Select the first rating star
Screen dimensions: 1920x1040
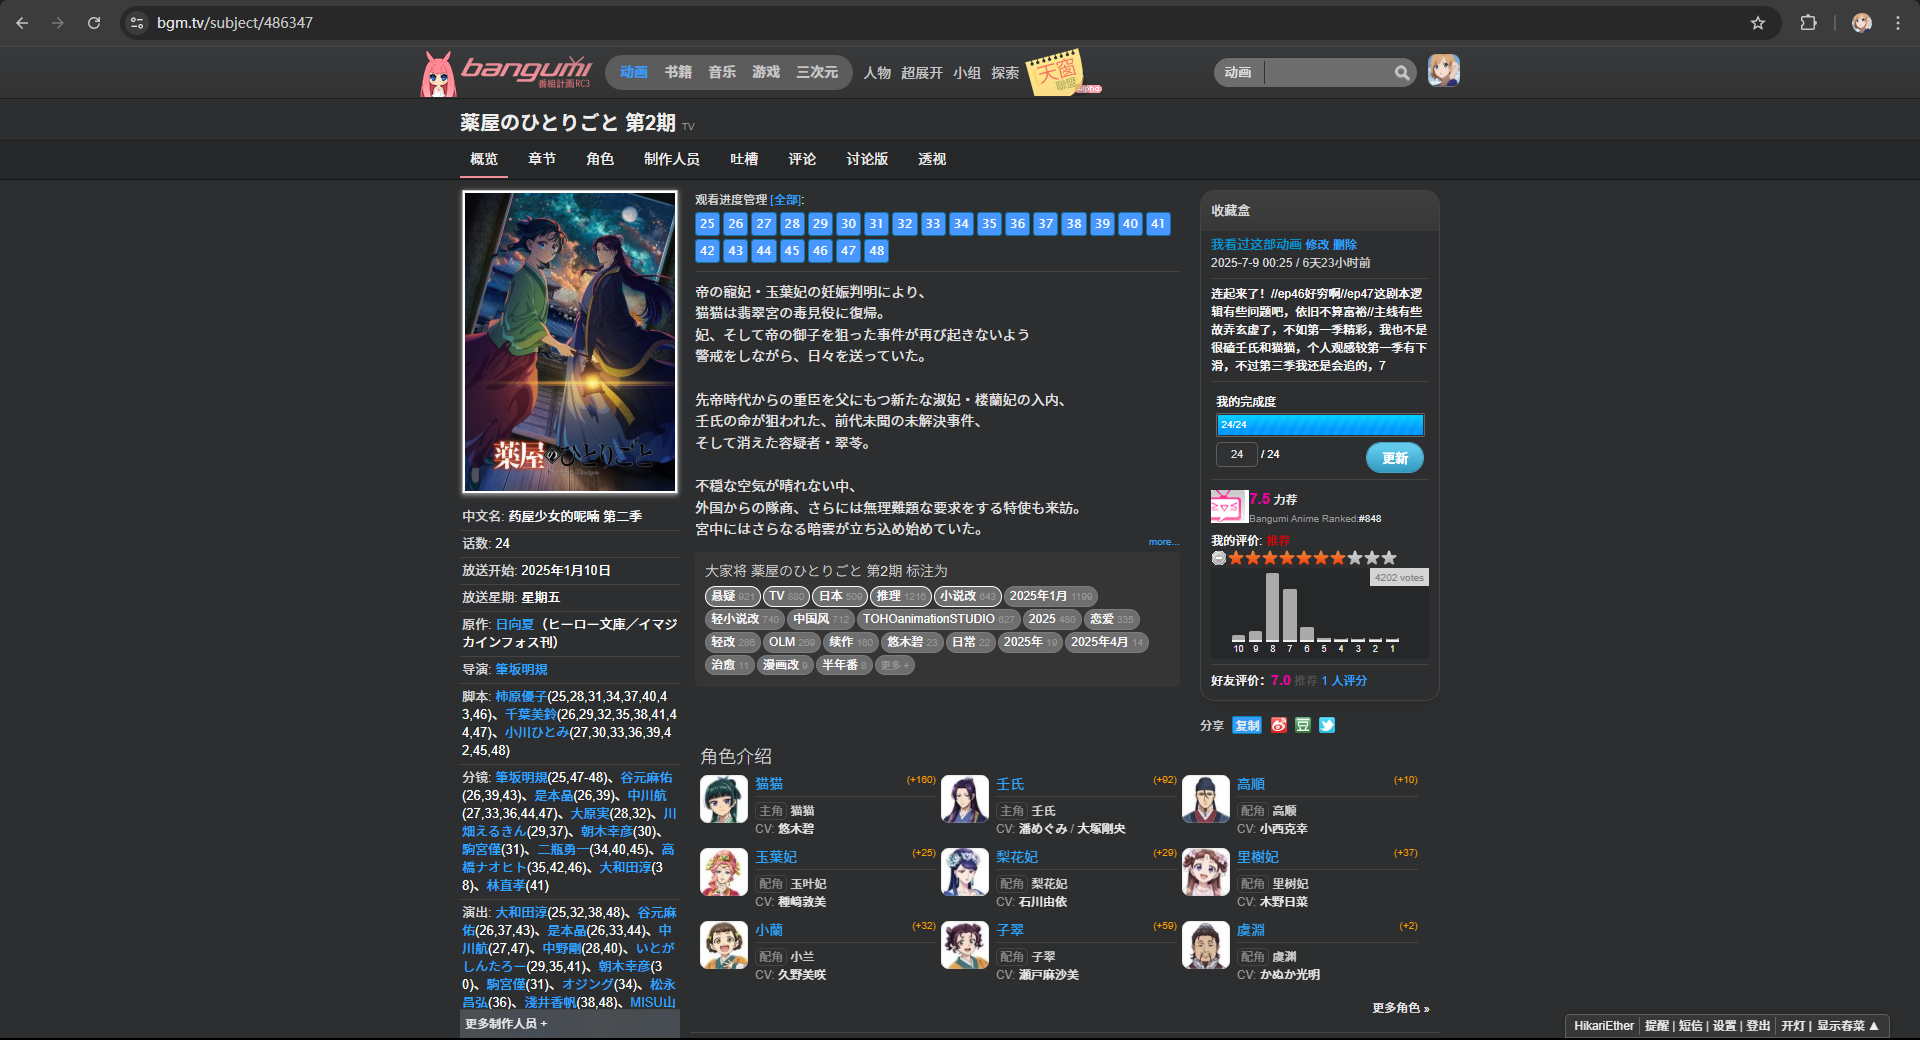pyautogui.click(x=1236, y=558)
